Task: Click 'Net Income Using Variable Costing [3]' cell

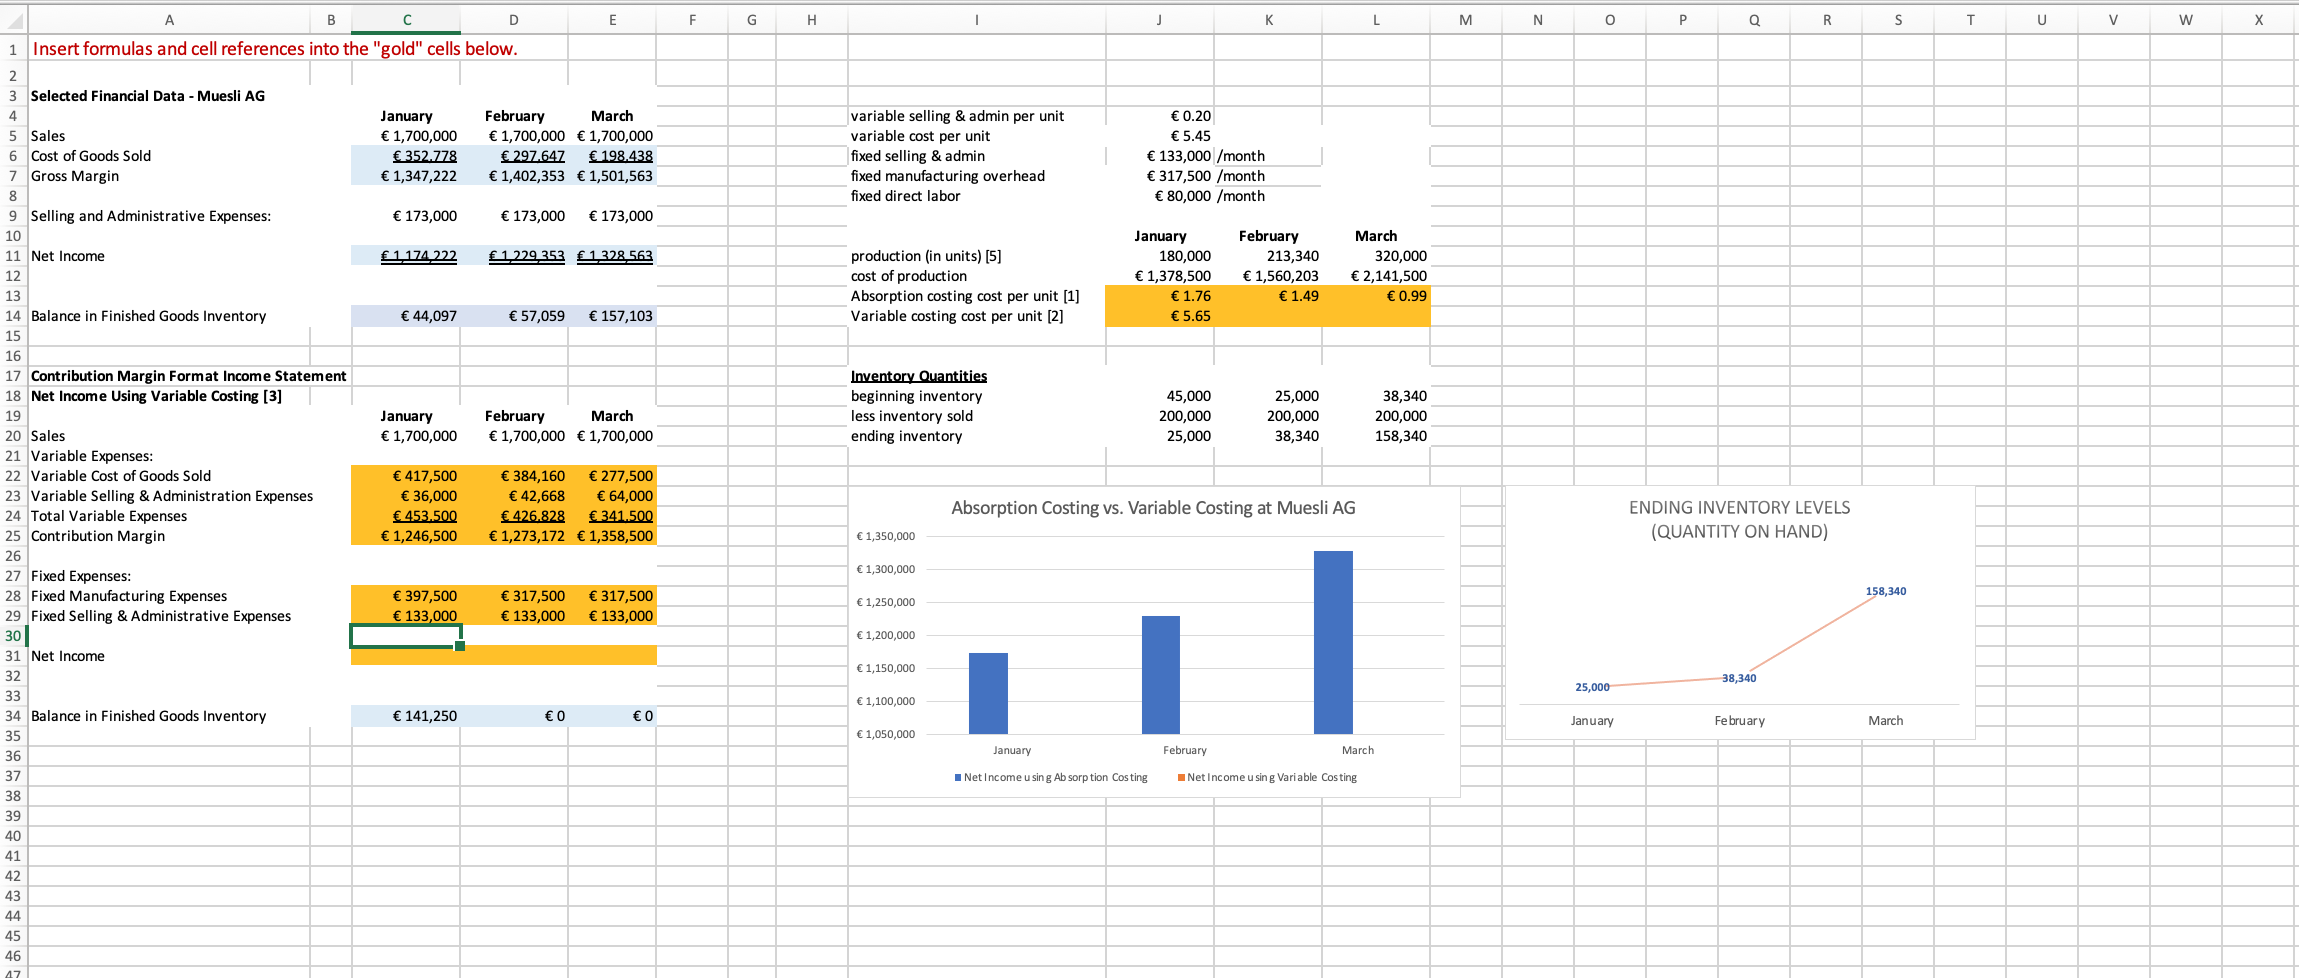Action: coord(156,396)
